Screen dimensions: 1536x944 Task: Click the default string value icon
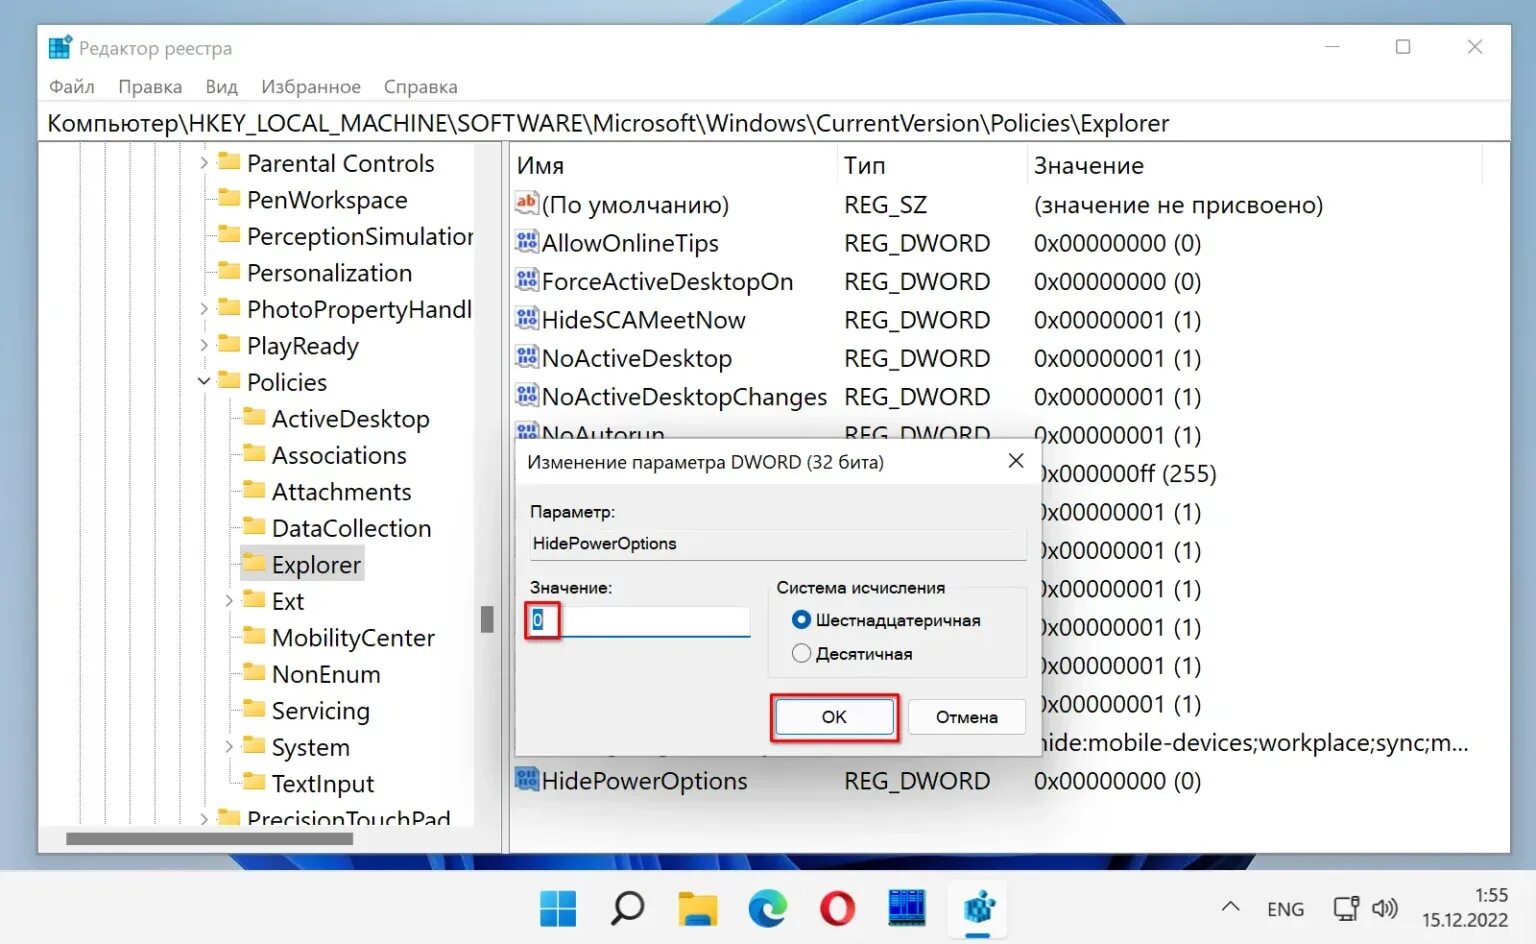point(527,203)
